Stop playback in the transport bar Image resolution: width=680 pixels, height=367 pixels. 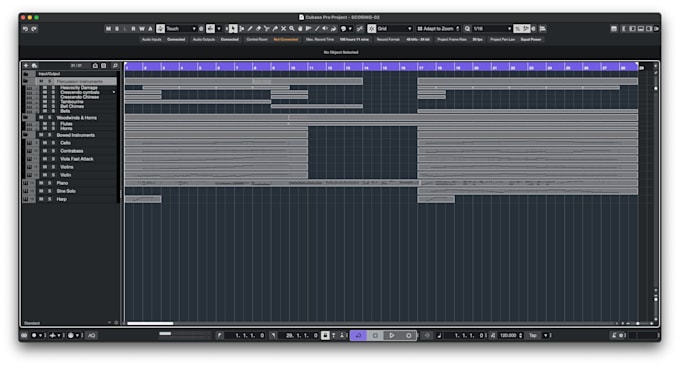pos(375,335)
